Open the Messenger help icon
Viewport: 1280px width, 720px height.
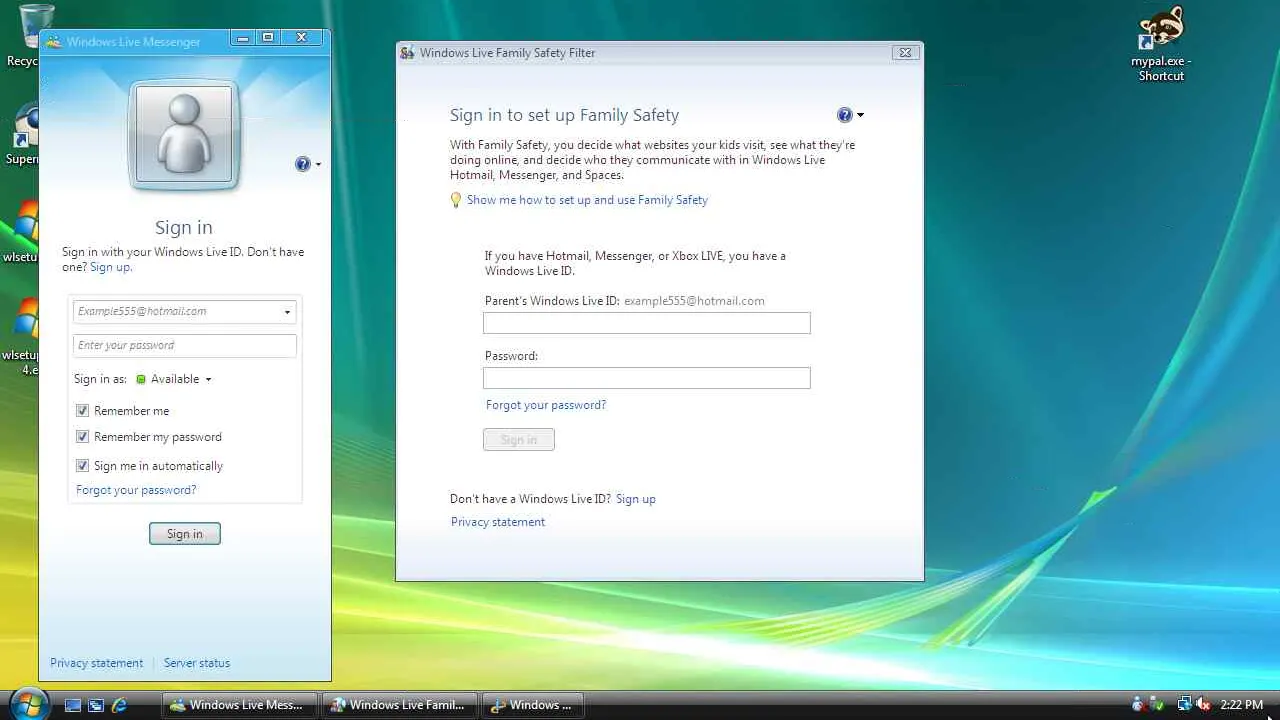pyautogui.click(x=303, y=164)
